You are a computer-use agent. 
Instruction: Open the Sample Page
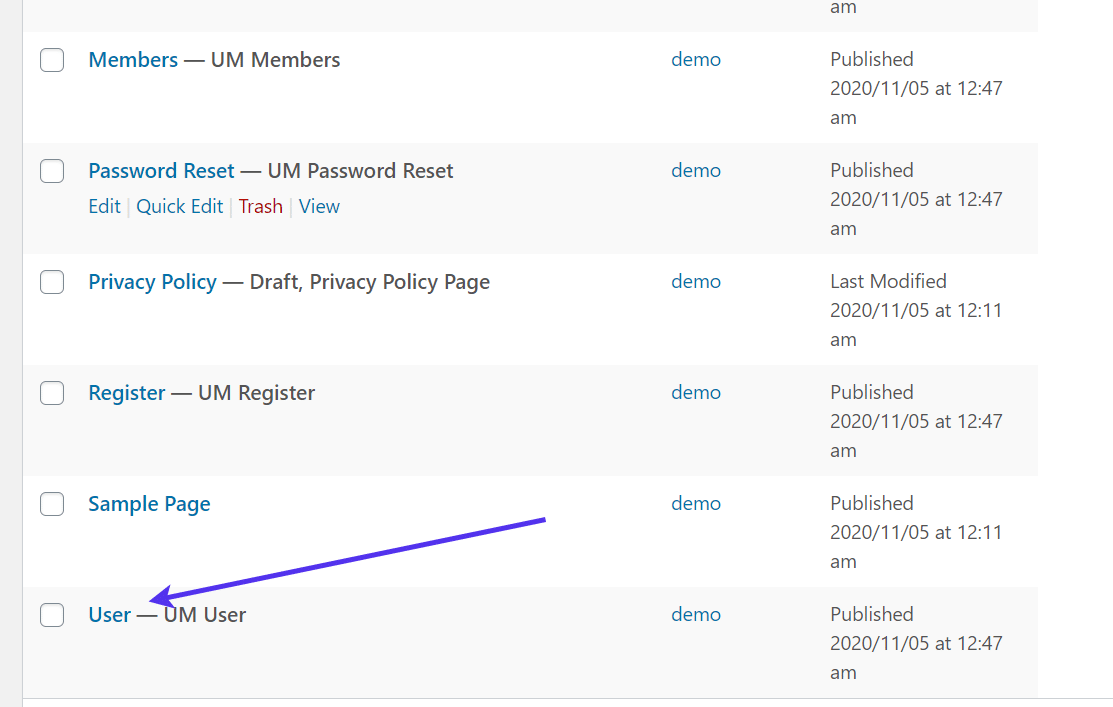pos(149,504)
